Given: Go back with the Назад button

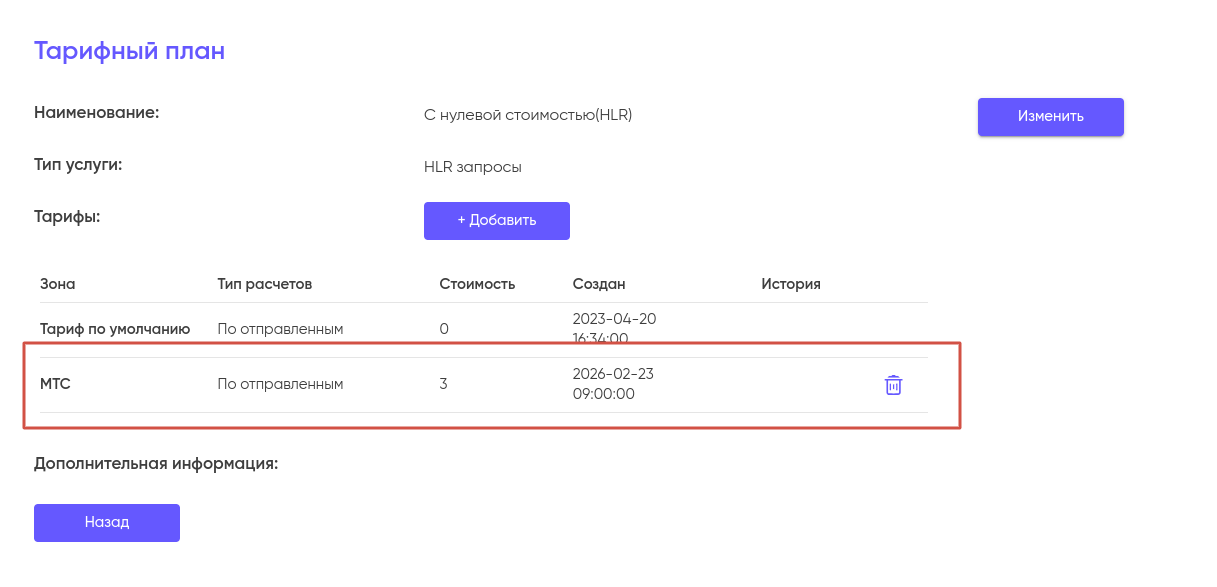Looking at the screenshot, I should coord(107,522).
